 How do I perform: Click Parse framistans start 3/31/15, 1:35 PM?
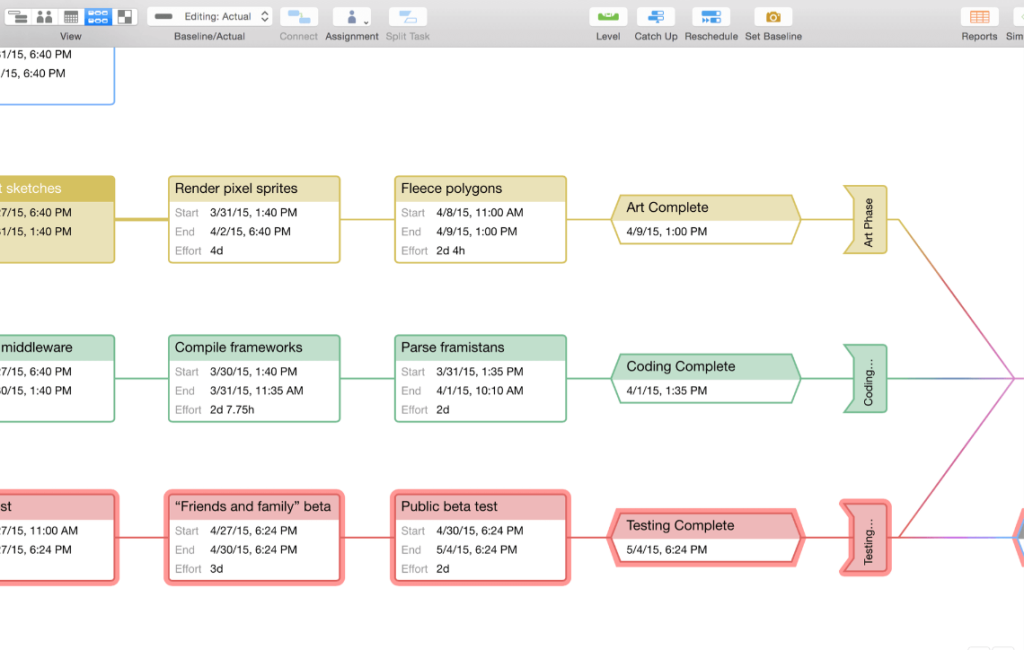click(479, 371)
